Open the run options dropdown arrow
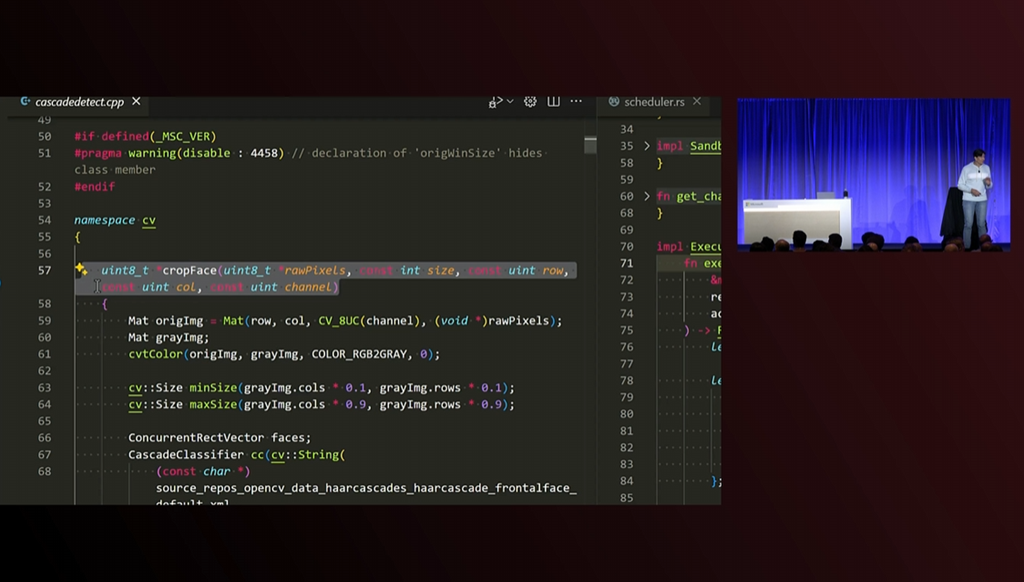This screenshot has height=582, width=1024. tap(509, 102)
